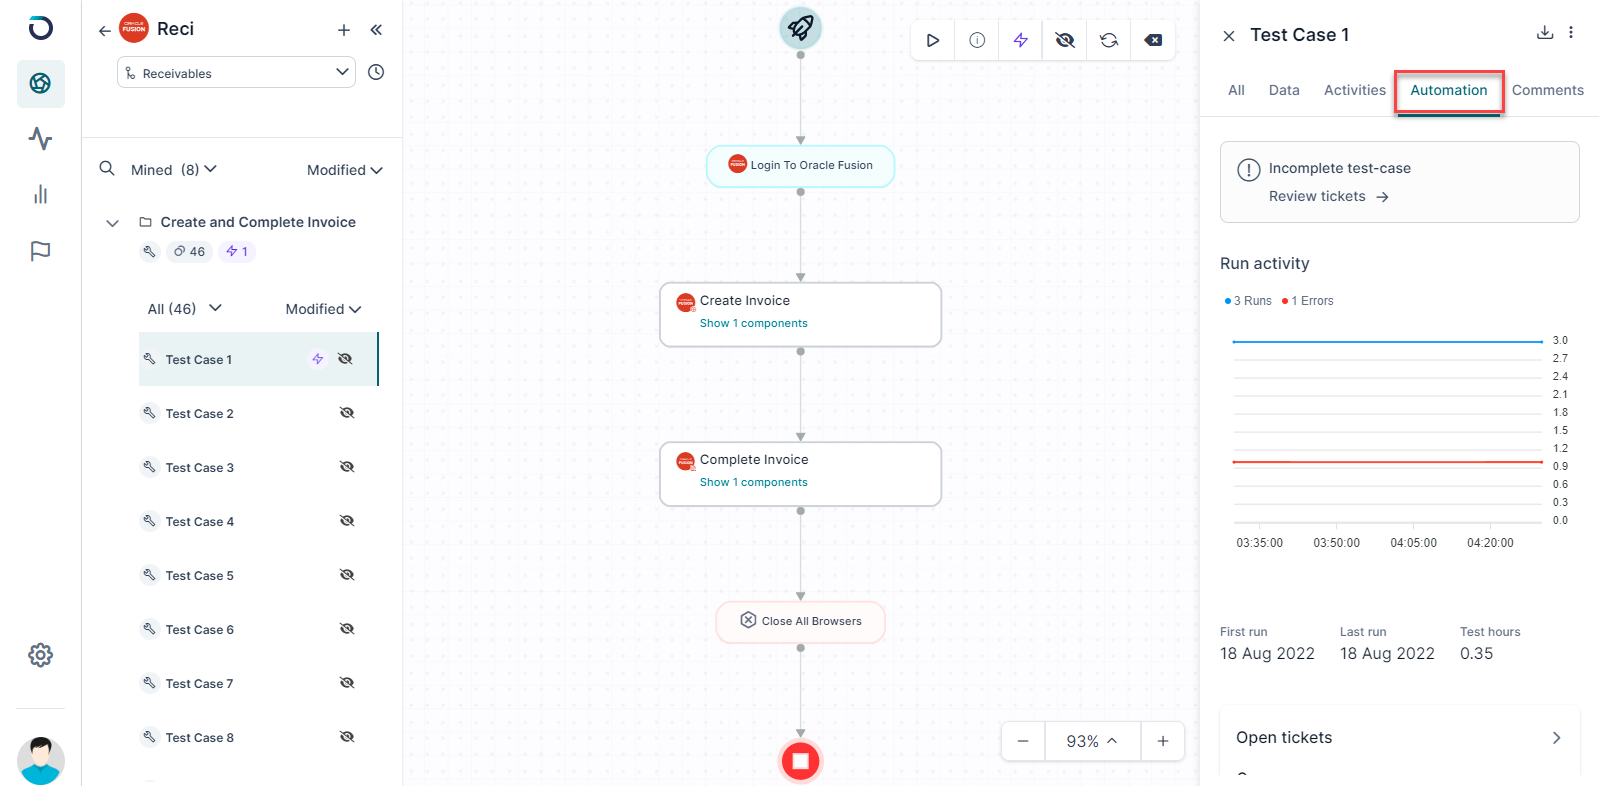
Task: Open the upper Modified sort dropdown
Action: (345, 170)
